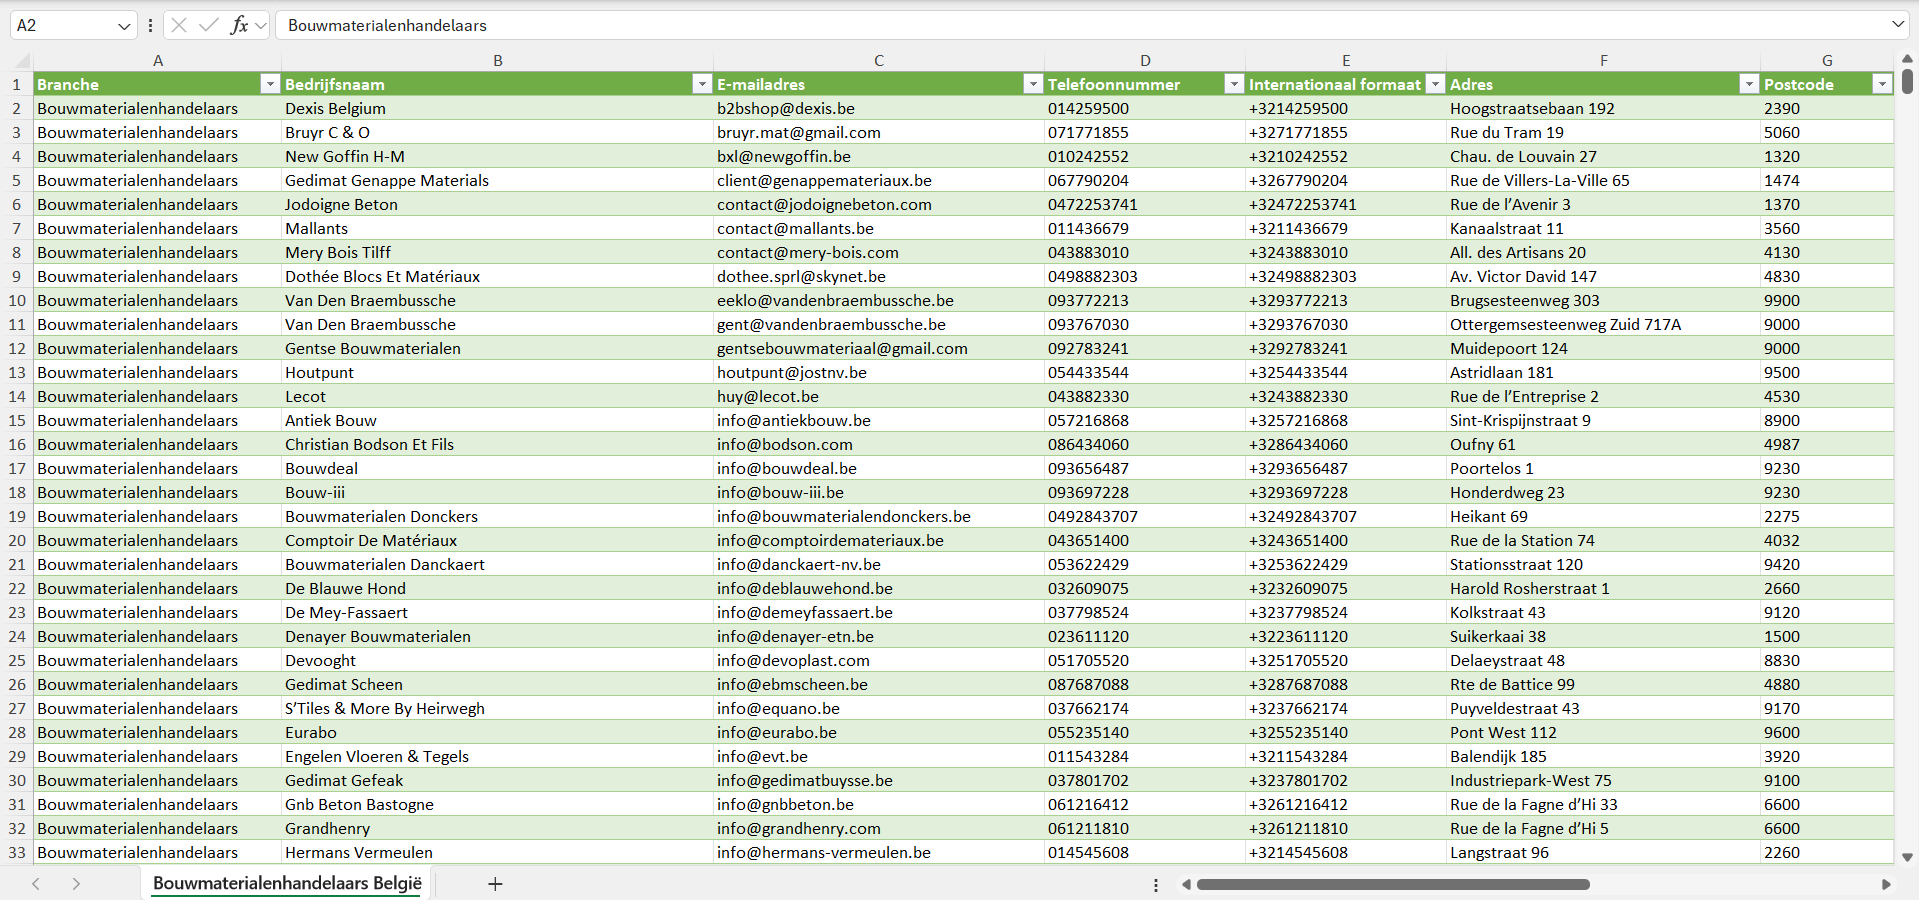The image size is (1919, 900).
Task: Click the scroll right arrow of horizontal scrollbar
Action: pos(1886,884)
